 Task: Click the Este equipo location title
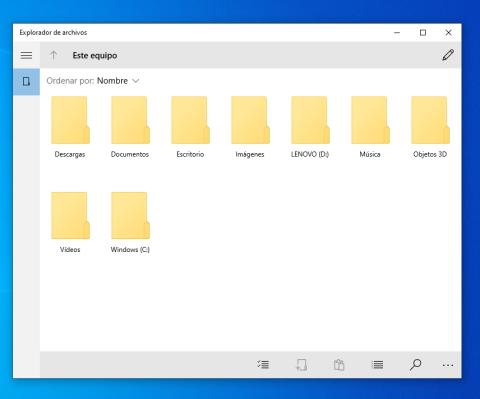click(x=95, y=56)
